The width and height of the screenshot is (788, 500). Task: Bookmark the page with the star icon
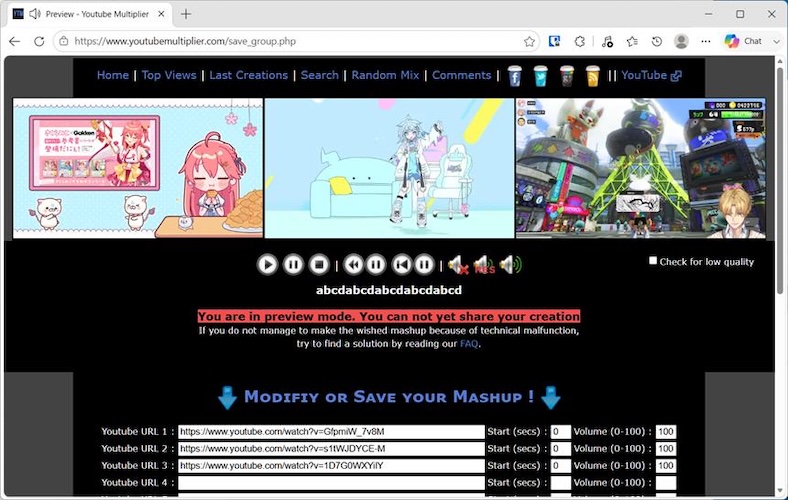click(529, 41)
